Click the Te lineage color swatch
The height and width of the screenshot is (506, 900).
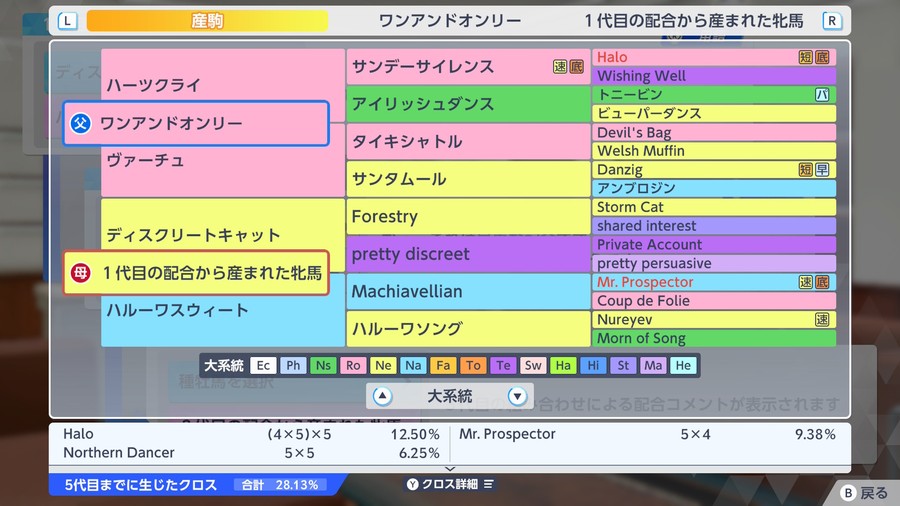(x=503, y=365)
